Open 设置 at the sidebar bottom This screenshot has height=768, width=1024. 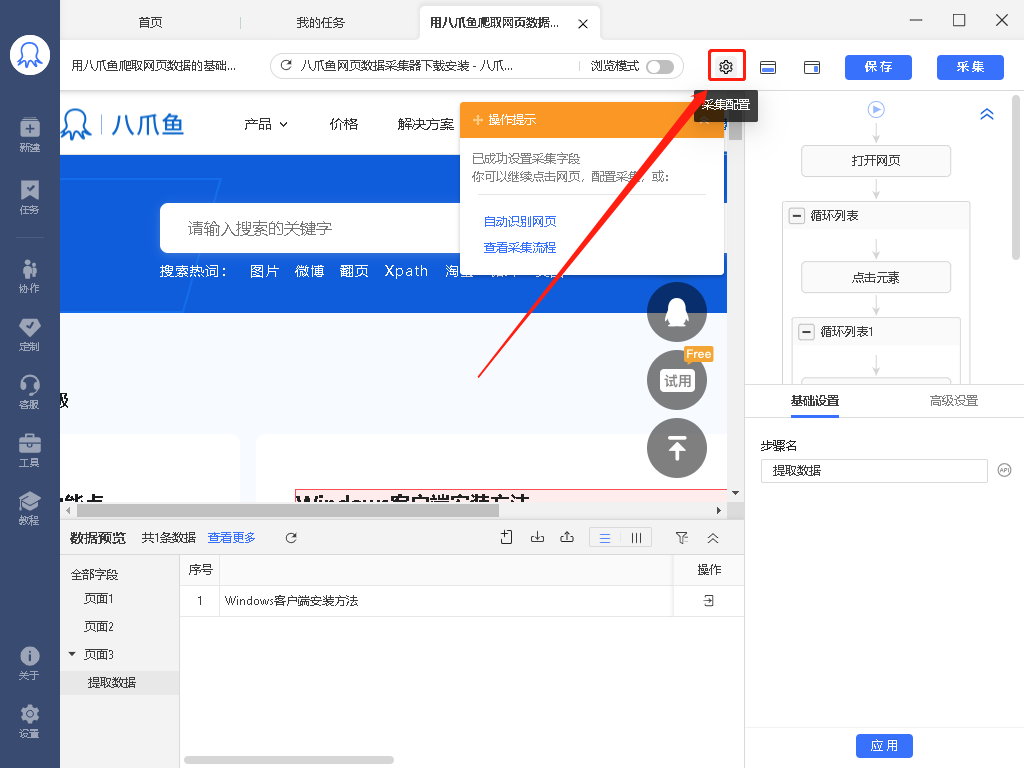pos(29,721)
